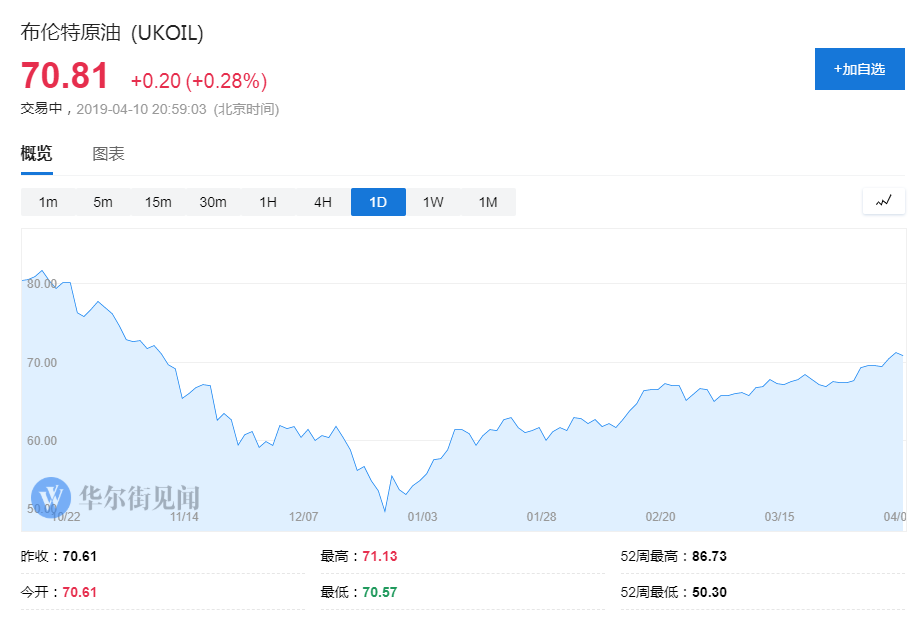Click the 布伦特原油 (UKOIL) title

(x=112, y=33)
